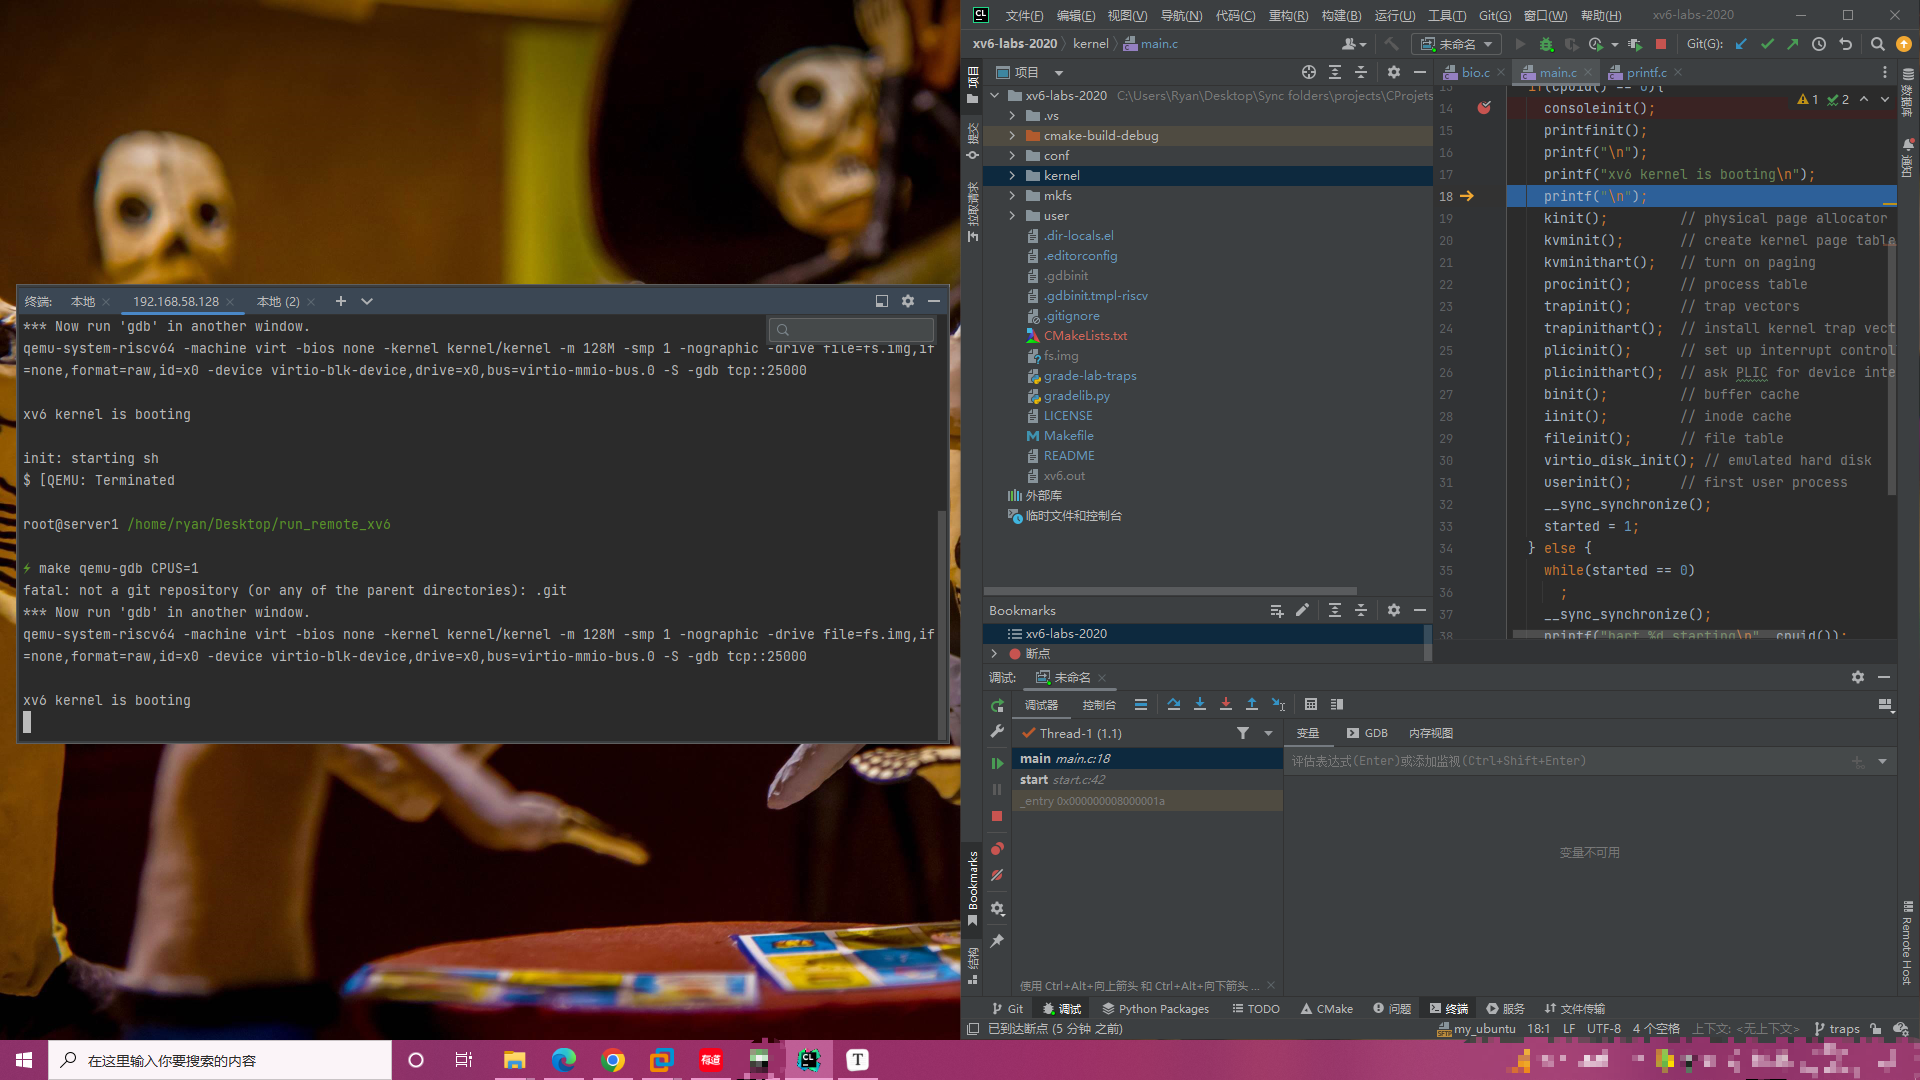
Task: Switch to bio.c editor tab
Action: pos(1474,72)
